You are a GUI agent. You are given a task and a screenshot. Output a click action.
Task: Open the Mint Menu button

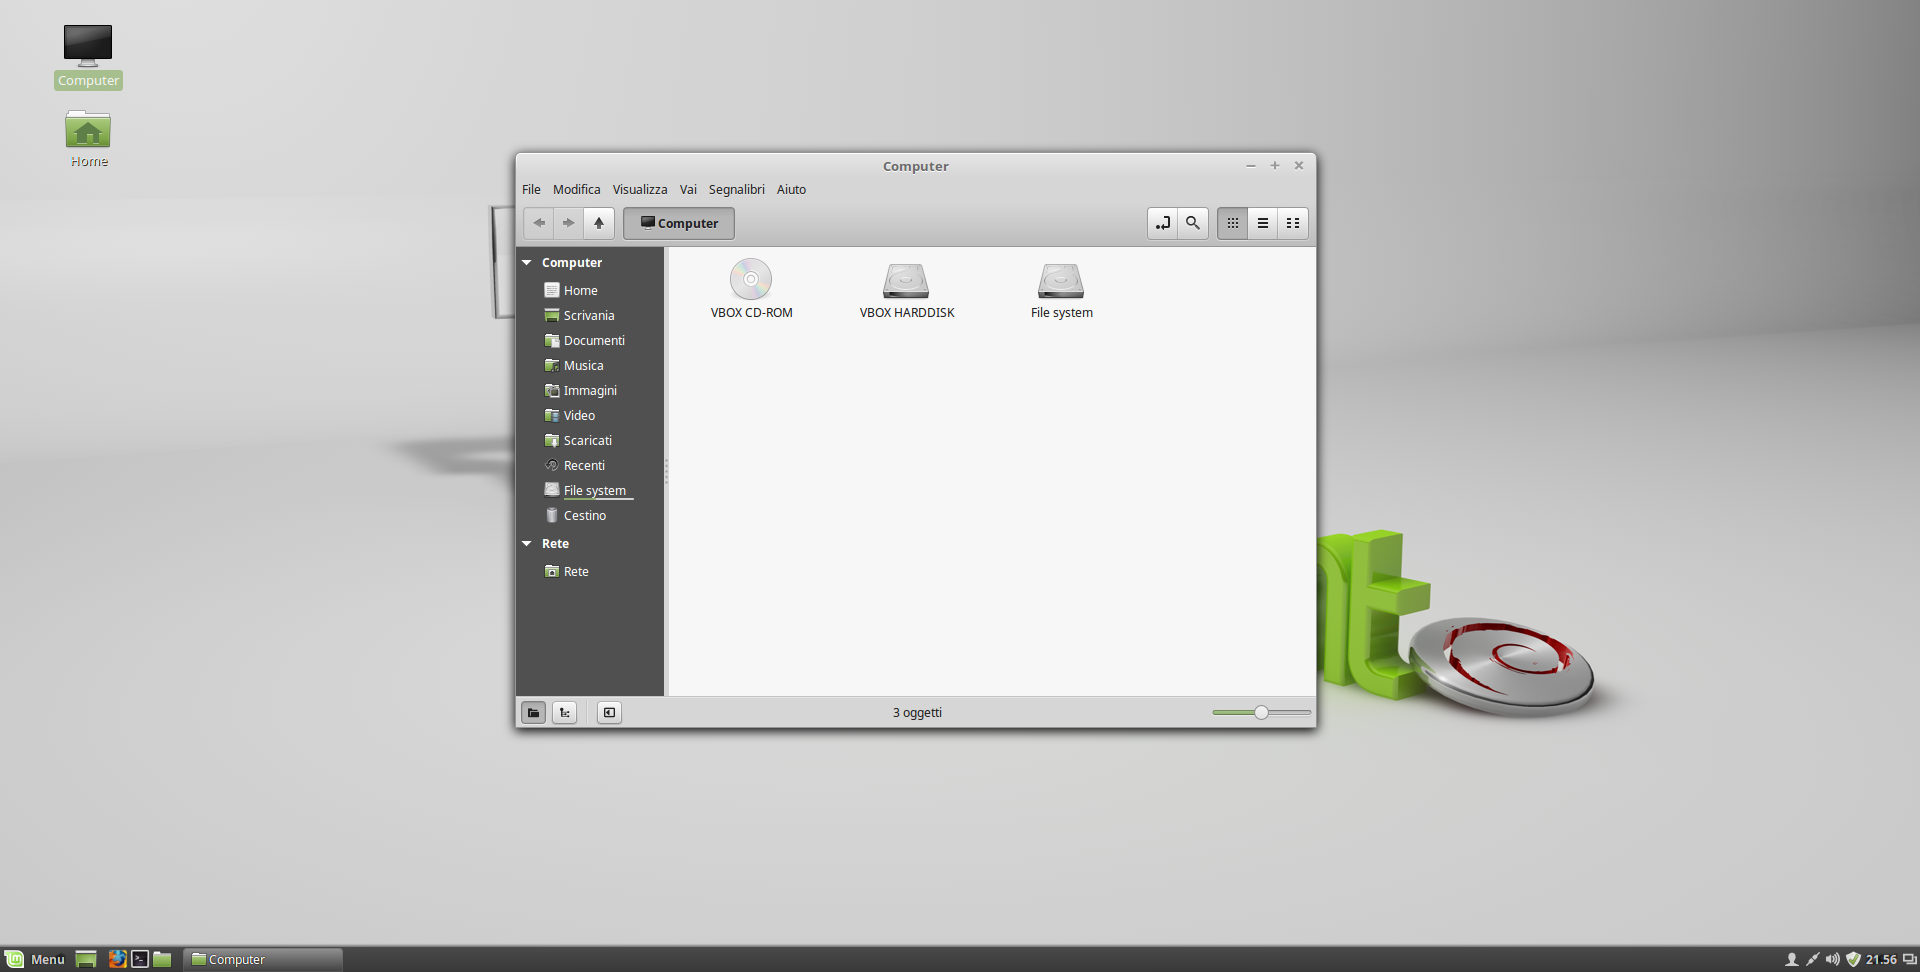point(35,959)
